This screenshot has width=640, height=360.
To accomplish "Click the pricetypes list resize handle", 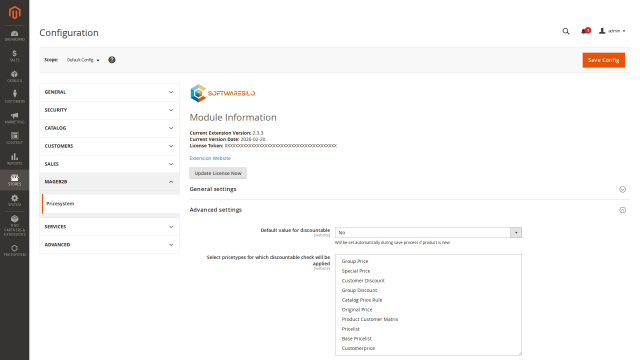I will point(520,353).
